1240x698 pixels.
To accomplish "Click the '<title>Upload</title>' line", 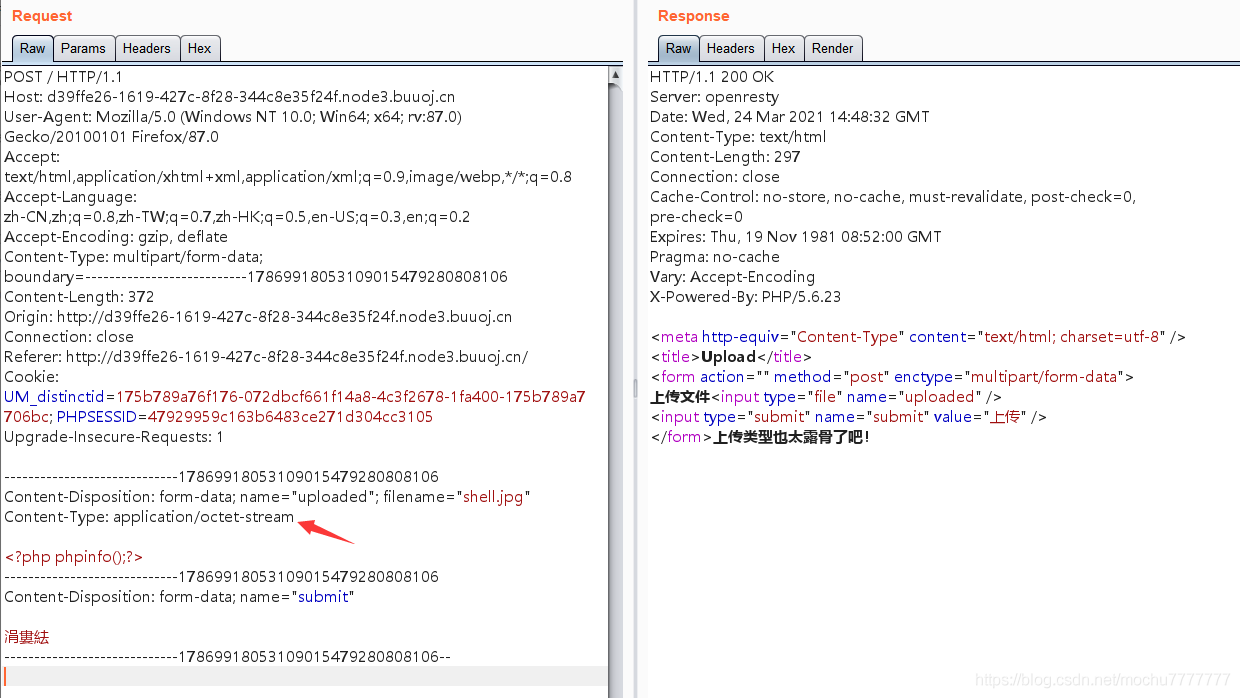I will click(731, 357).
